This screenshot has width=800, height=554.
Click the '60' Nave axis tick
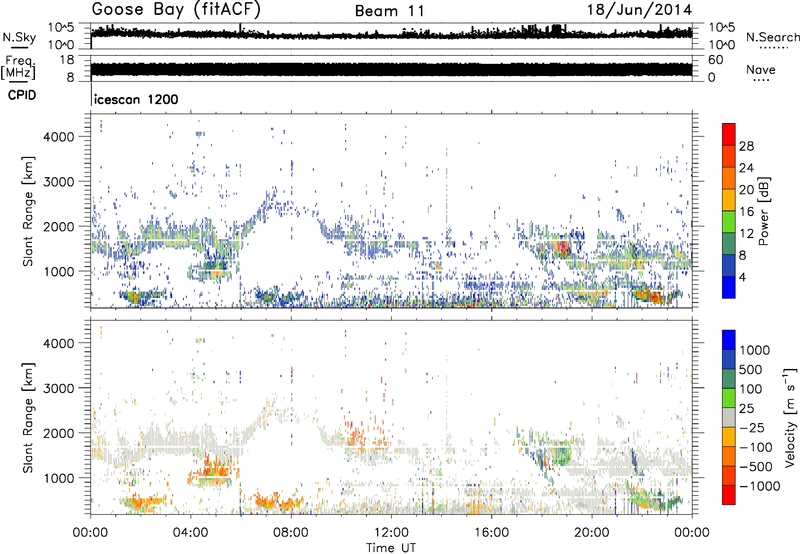pos(716,60)
